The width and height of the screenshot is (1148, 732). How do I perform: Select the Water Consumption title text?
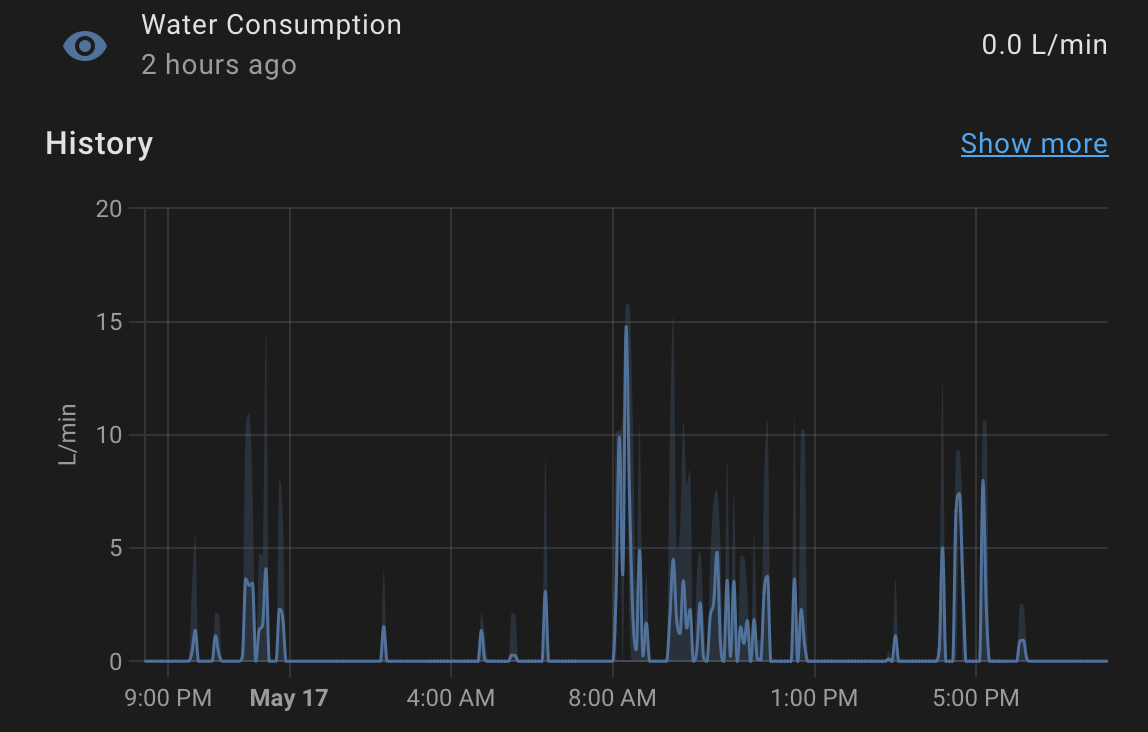click(x=271, y=25)
